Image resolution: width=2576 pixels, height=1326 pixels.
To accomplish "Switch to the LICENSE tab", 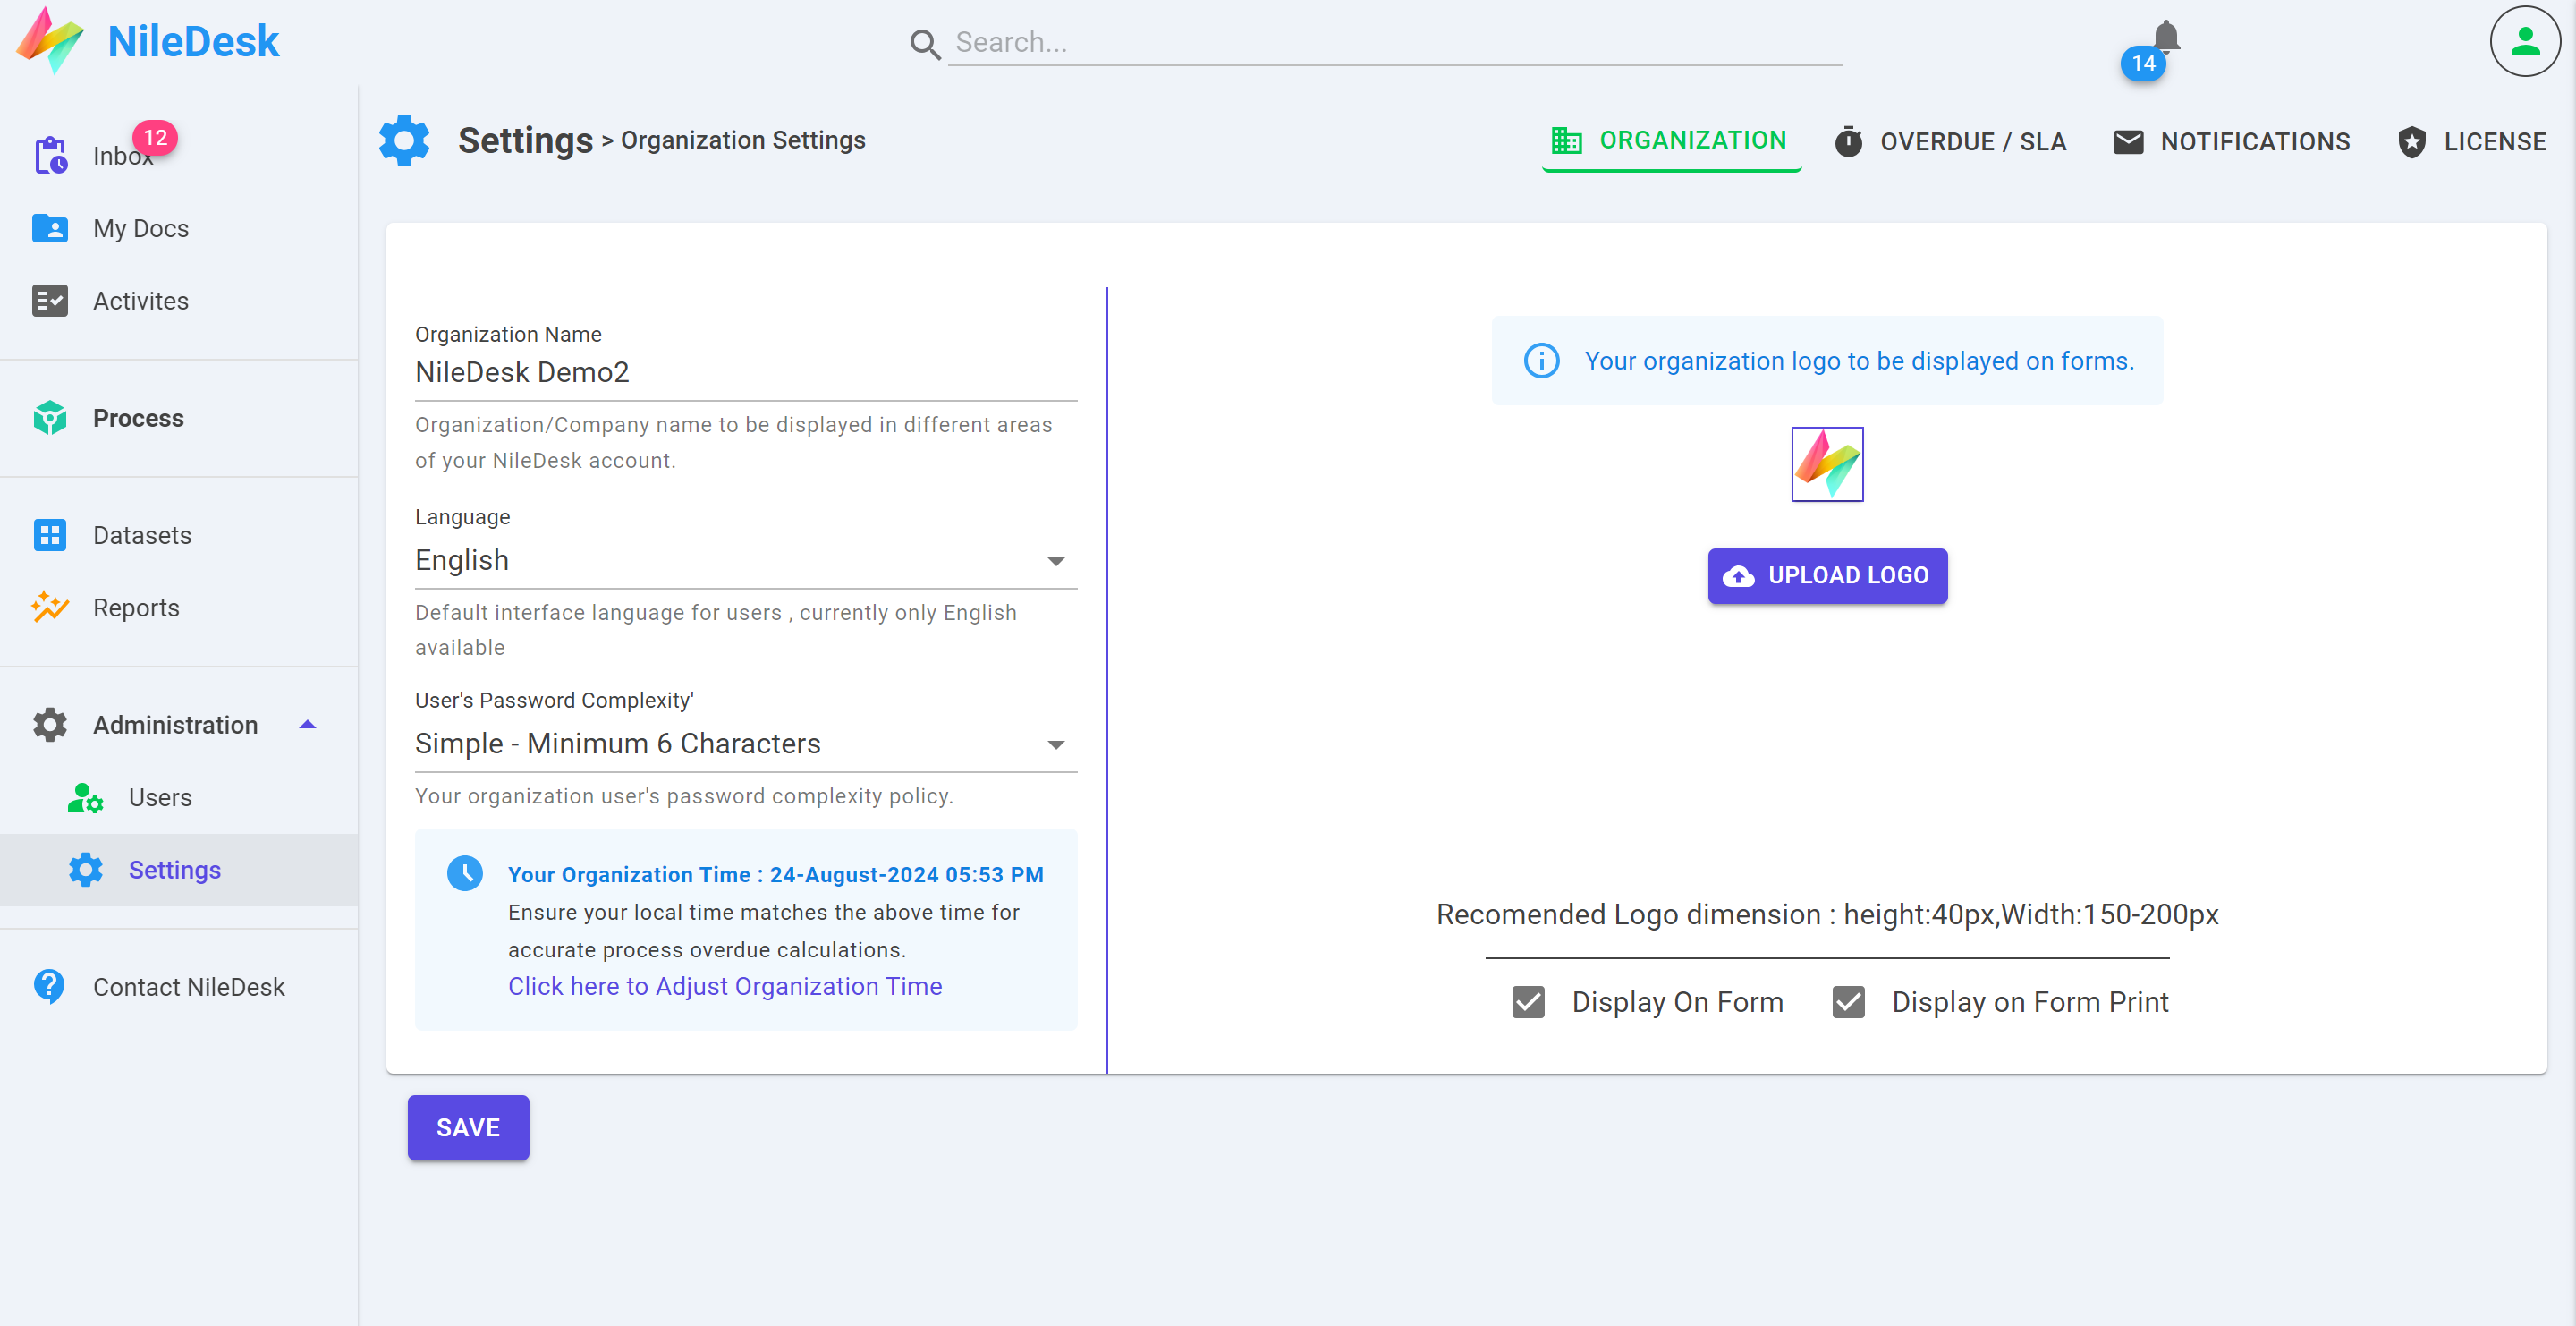I will point(2471,141).
